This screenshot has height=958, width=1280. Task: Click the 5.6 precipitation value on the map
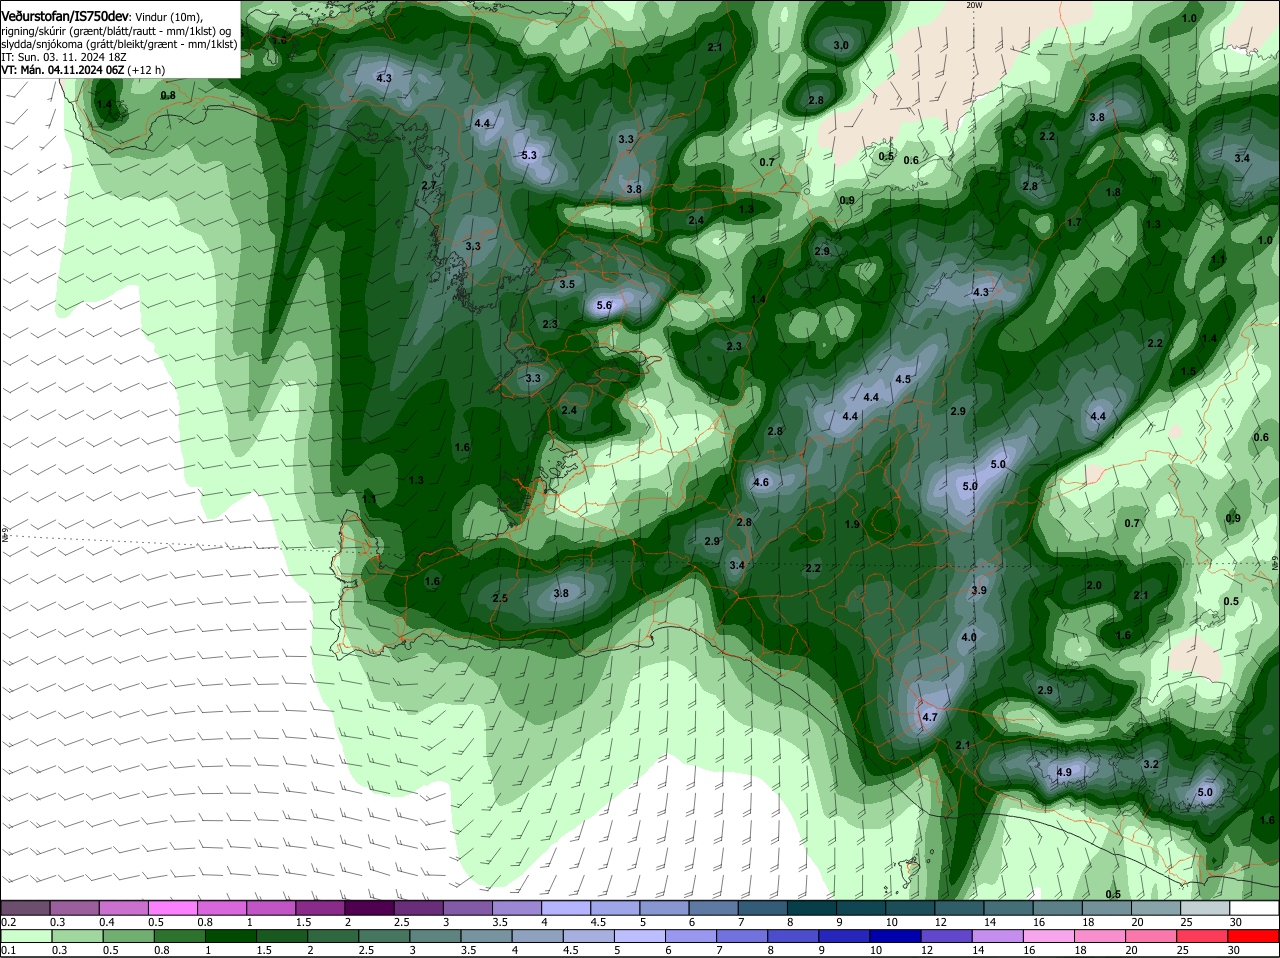[x=604, y=305]
